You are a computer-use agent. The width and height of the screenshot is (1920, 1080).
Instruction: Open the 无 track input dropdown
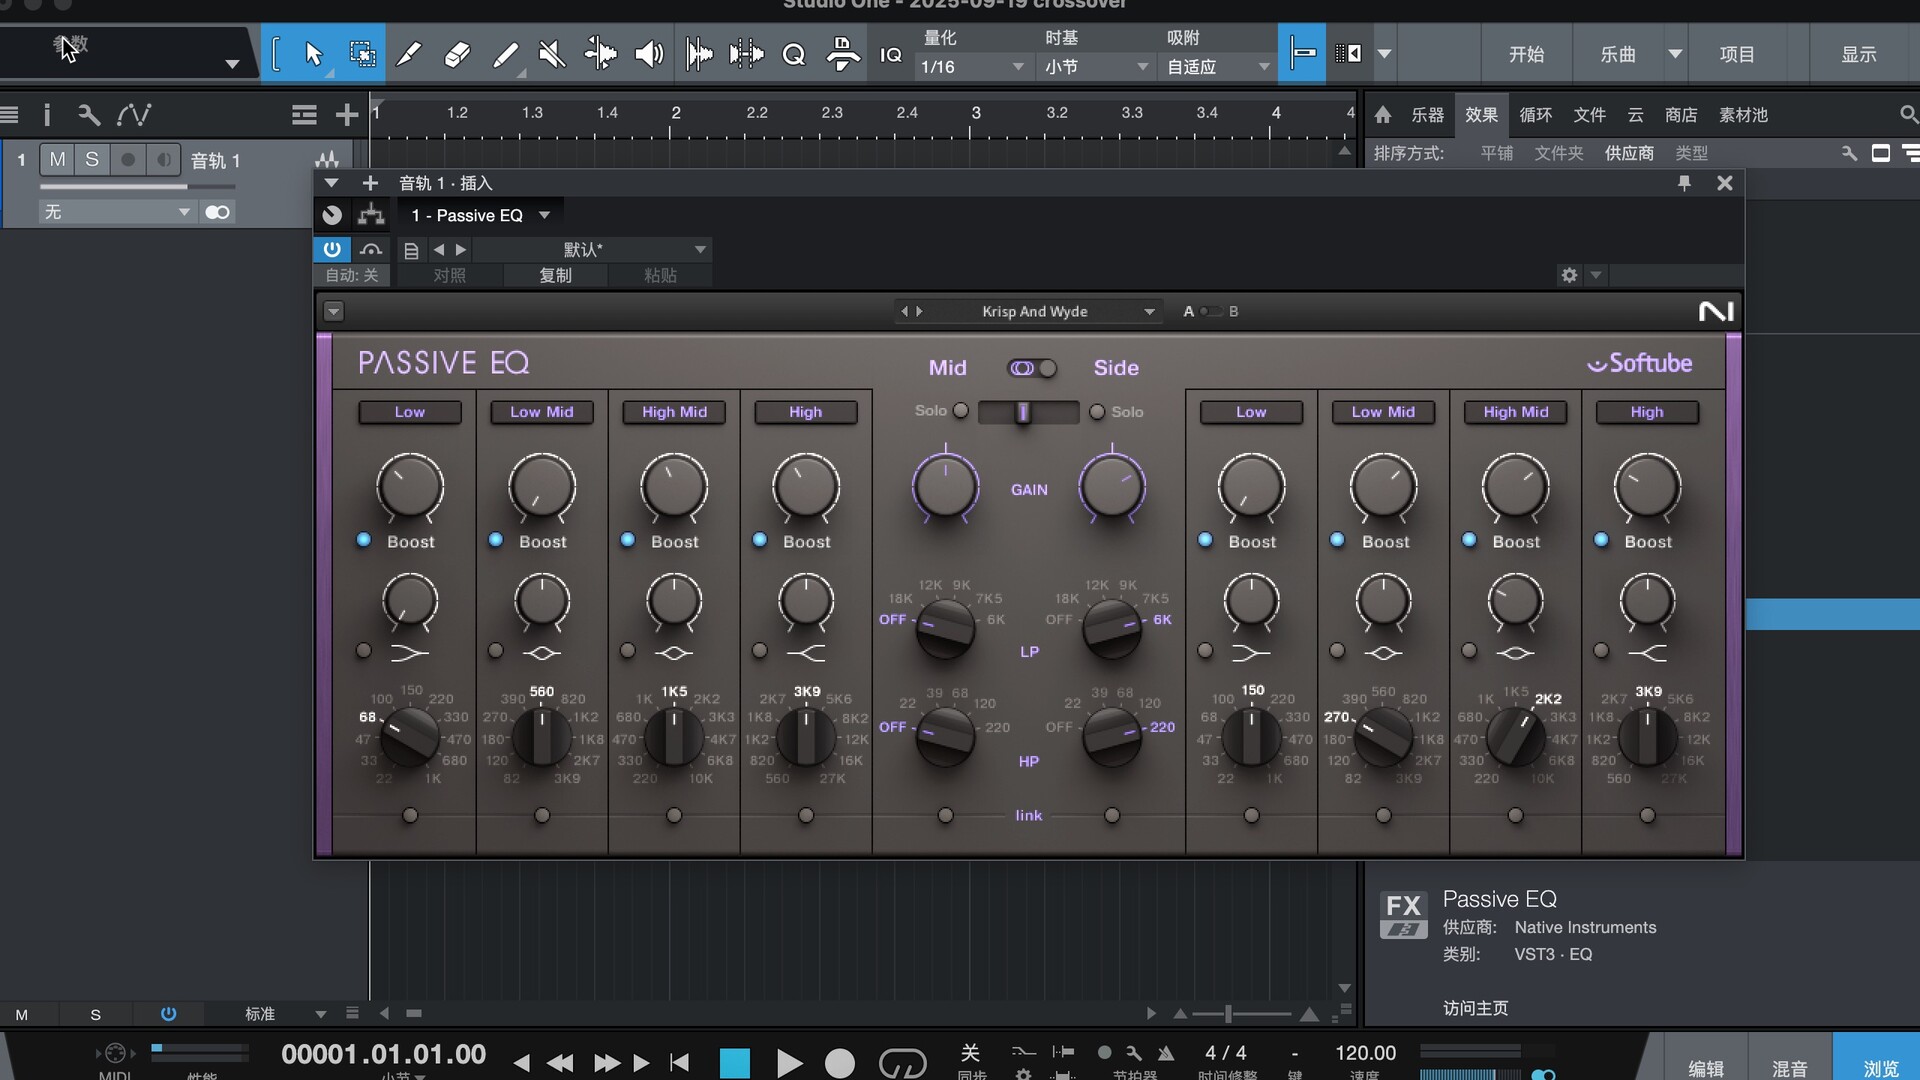pyautogui.click(x=116, y=212)
